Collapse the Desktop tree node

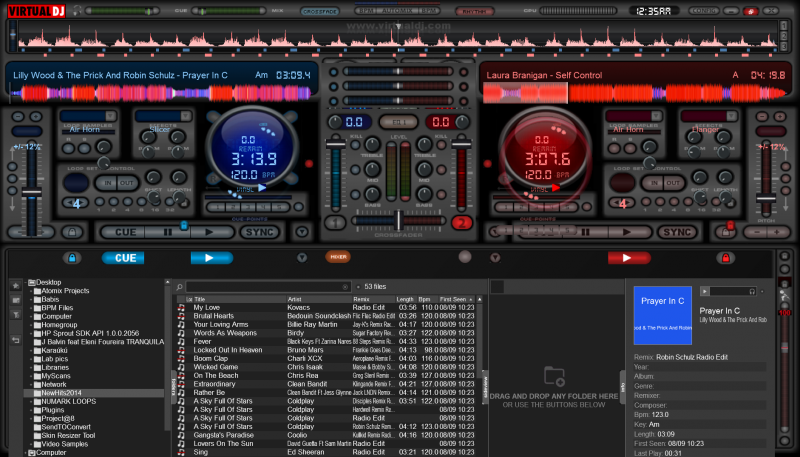click(27, 282)
